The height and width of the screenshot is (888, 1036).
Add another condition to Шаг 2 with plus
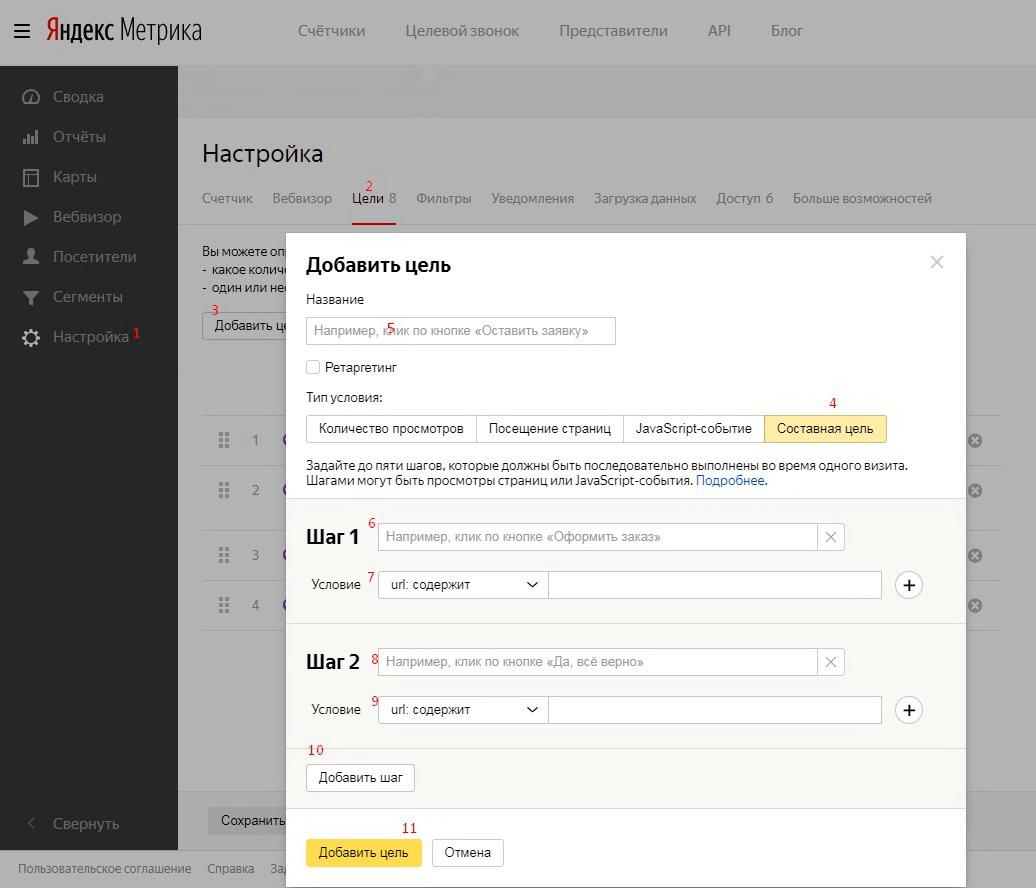(908, 710)
